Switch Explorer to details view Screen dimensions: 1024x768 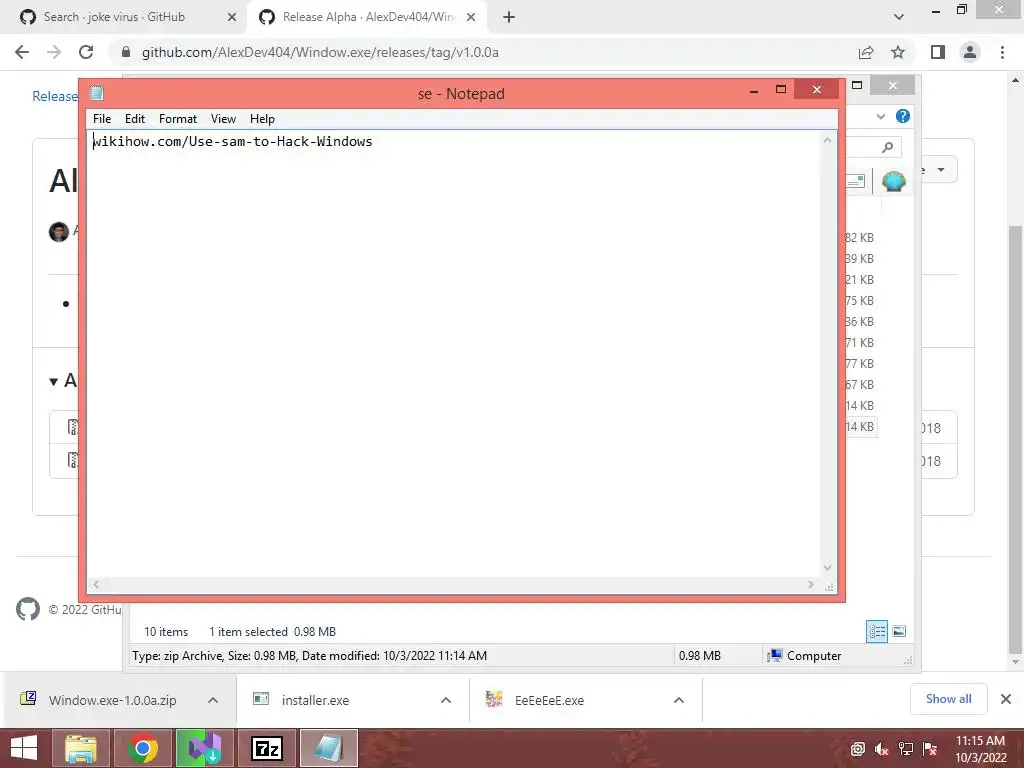pyautogui.click(x=877, y=631)
